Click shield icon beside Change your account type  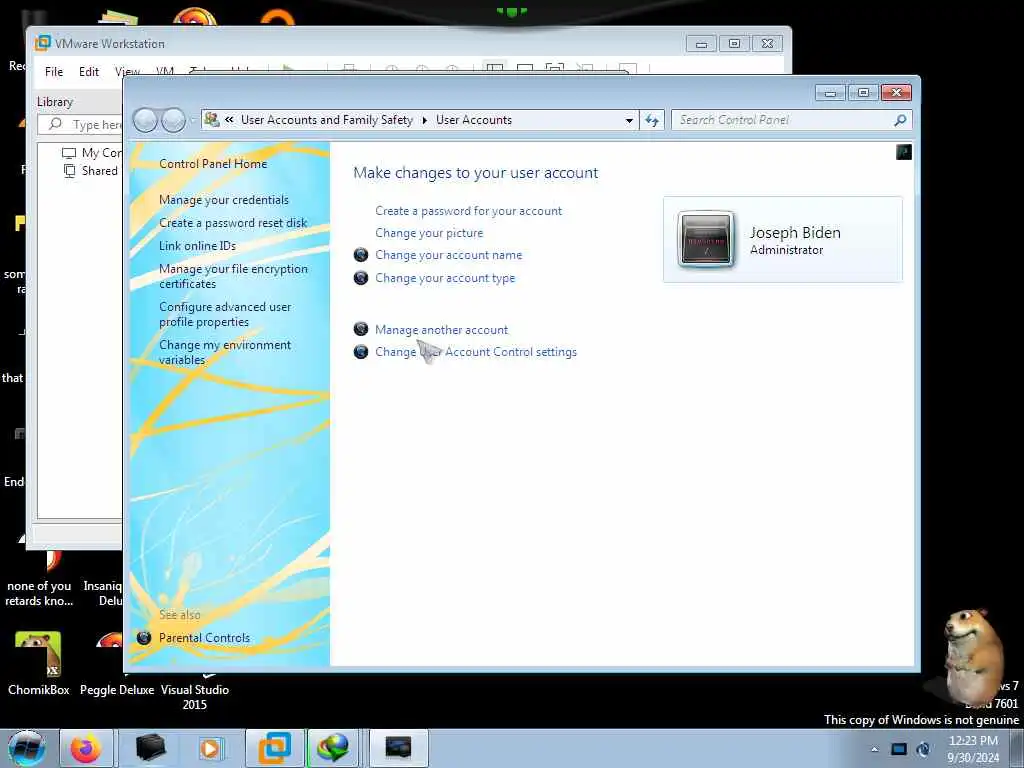tap(360, 278)
